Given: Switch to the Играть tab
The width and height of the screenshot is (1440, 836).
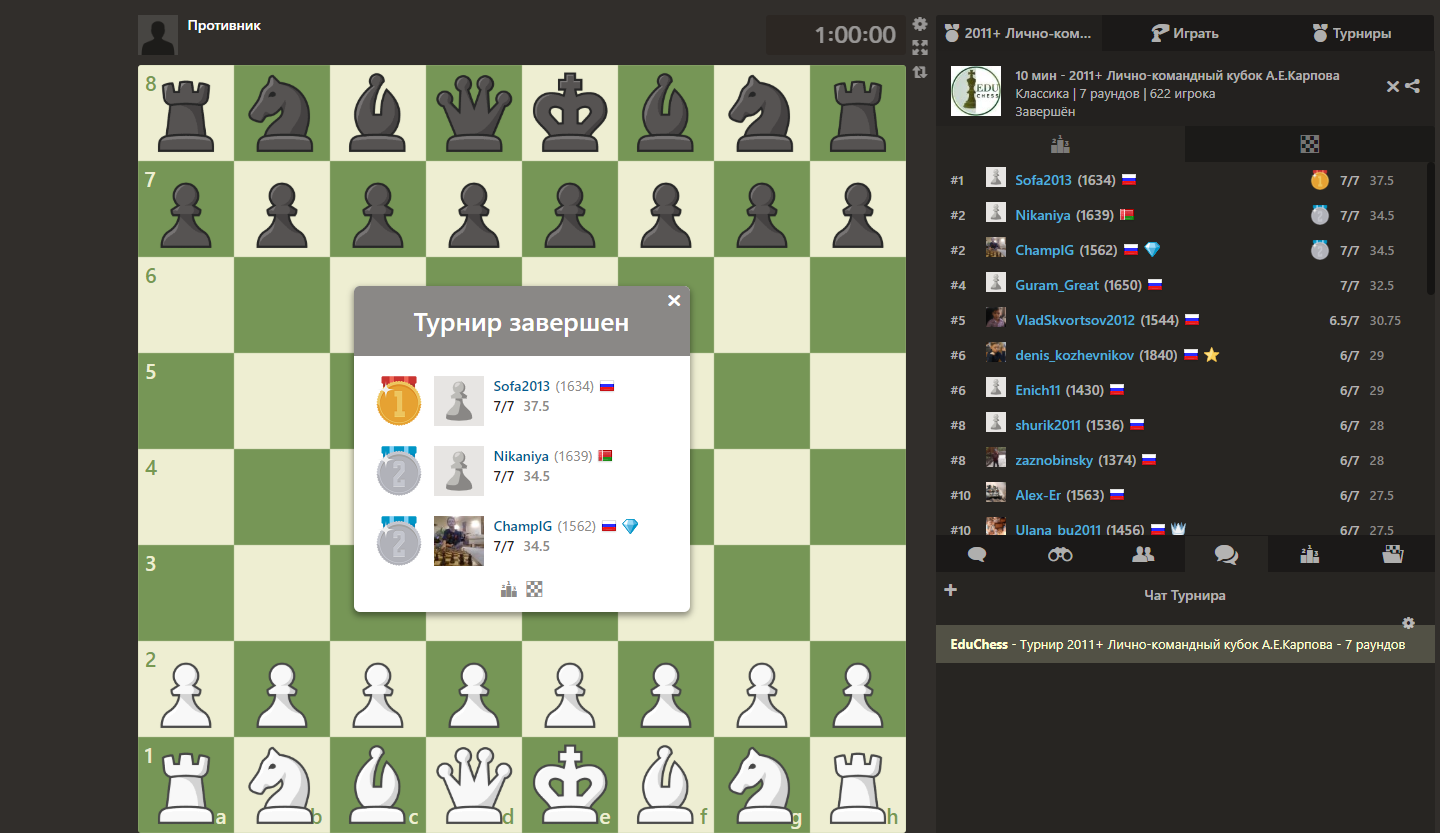Looking at the screenshot, I should pos(1185,33).
